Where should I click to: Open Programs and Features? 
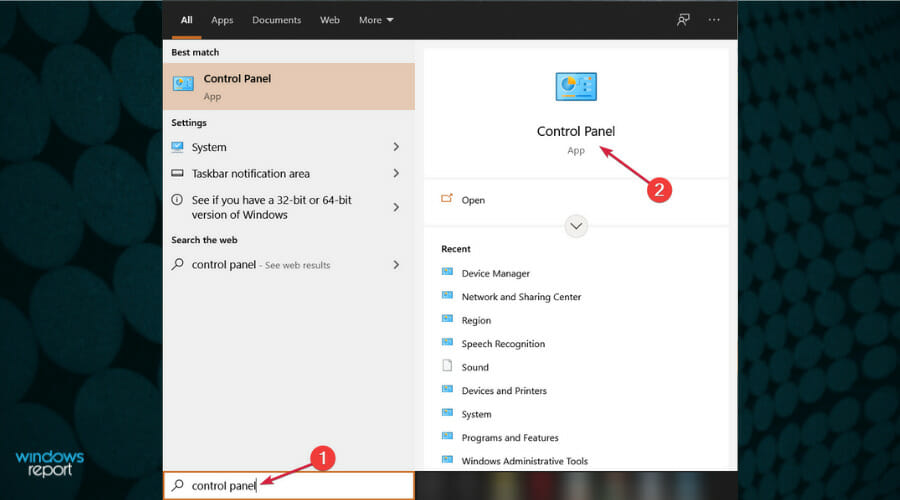(x=510, y=438)
